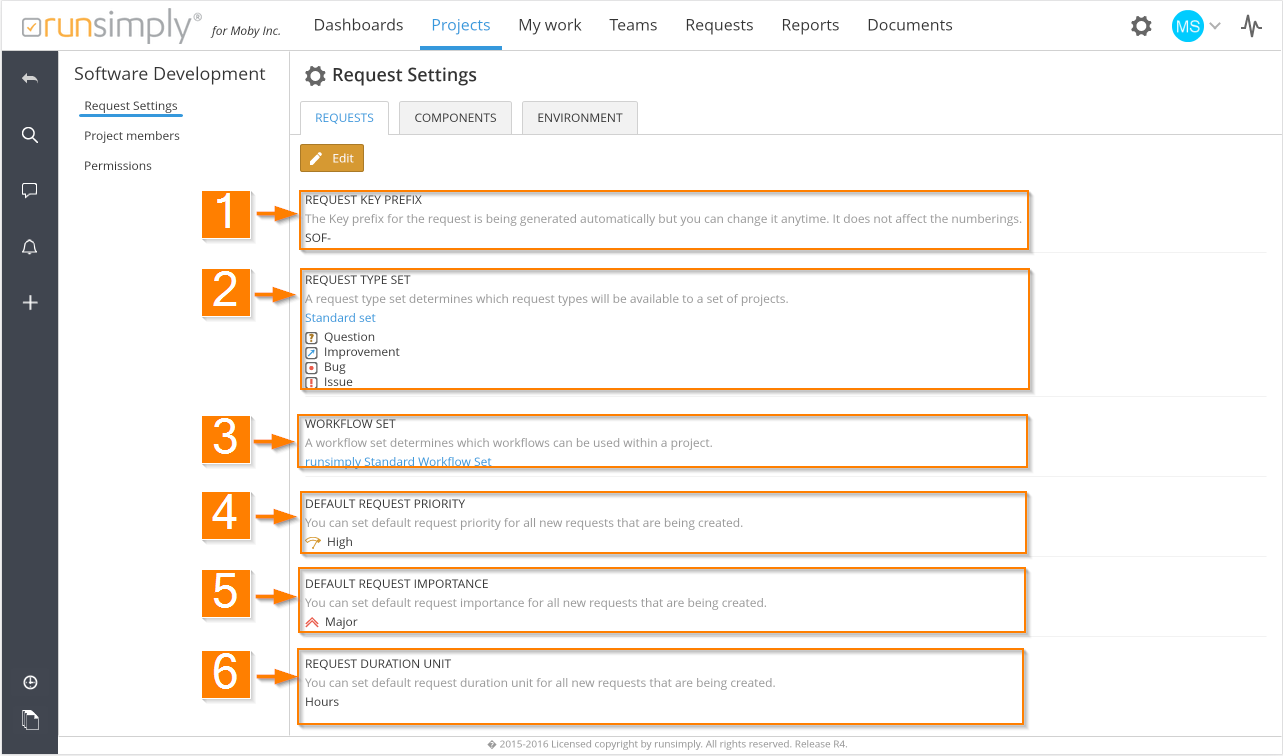Switch to the Components tab
Viewport: 1283px width, 756px height.
pos(455,118)
